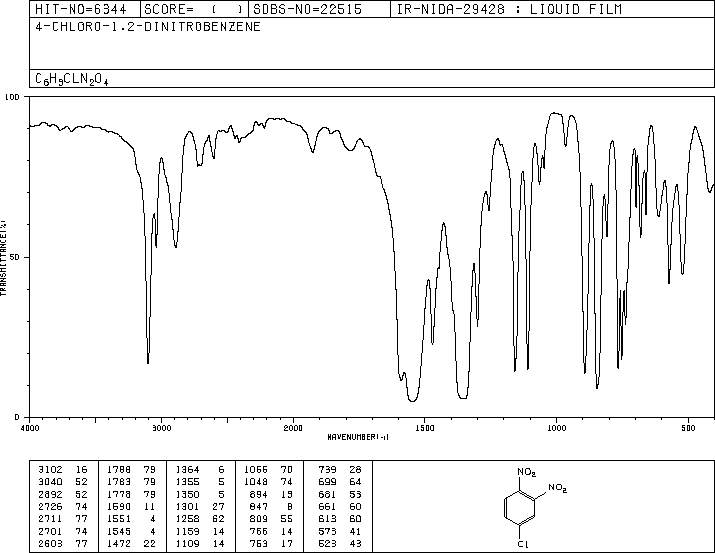This screenshot has width=715, height=553.
Task: Select the 1066 peak row
Action: (269, 469)
